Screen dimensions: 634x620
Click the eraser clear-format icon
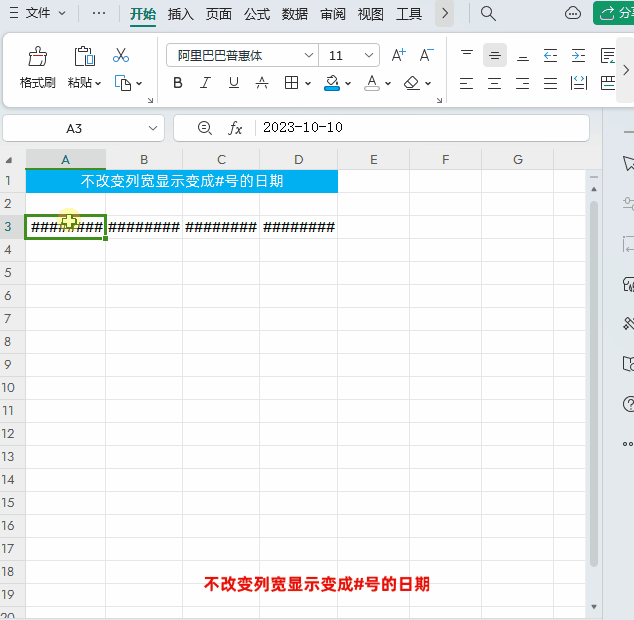pos(412,83)
